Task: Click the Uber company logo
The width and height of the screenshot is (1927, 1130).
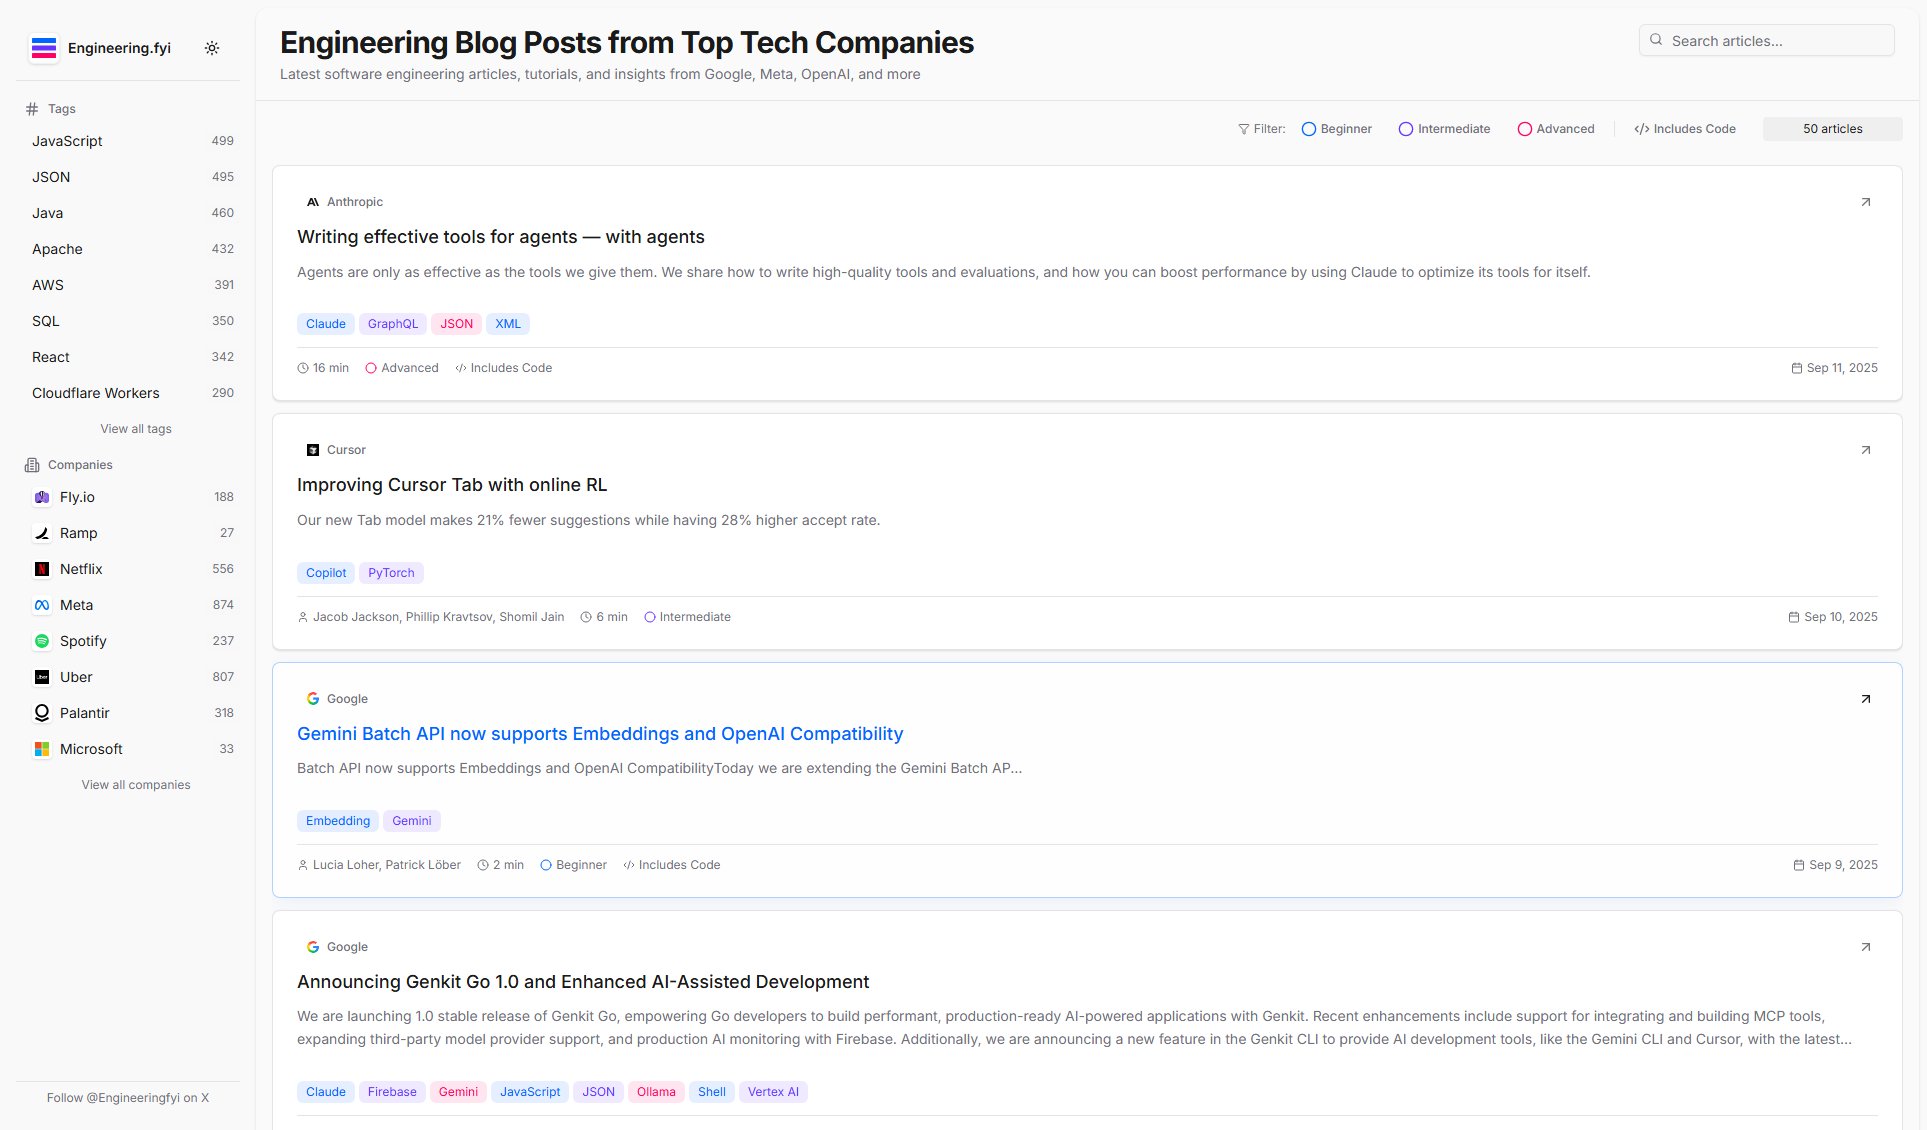Action: coord(42,677)
